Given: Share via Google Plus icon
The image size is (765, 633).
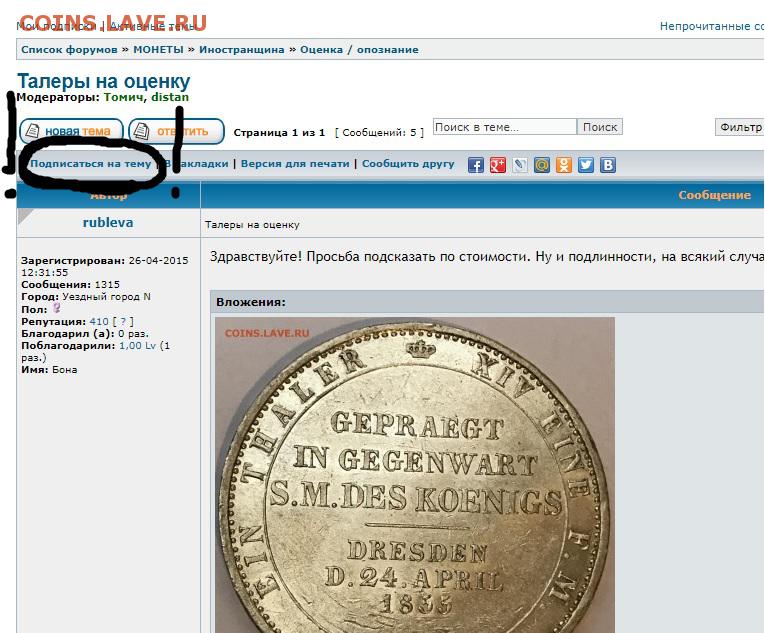Looking at the screenshot, I should click(x=498, y=165).
